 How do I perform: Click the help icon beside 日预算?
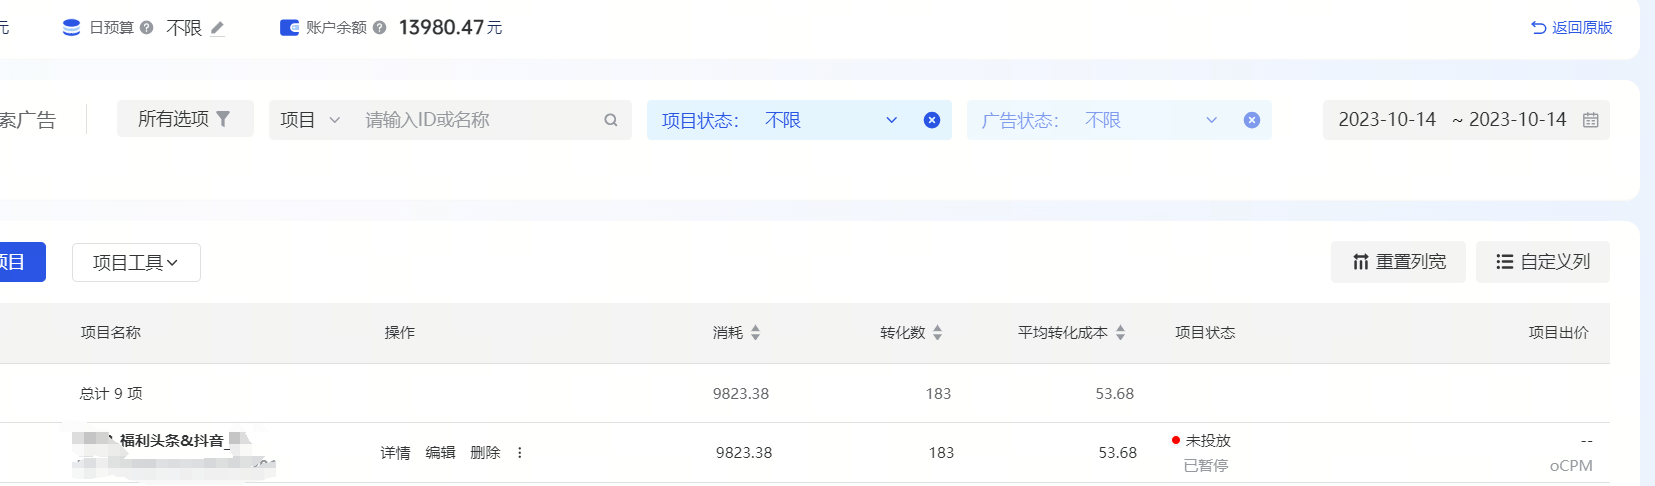coord(147,28)
